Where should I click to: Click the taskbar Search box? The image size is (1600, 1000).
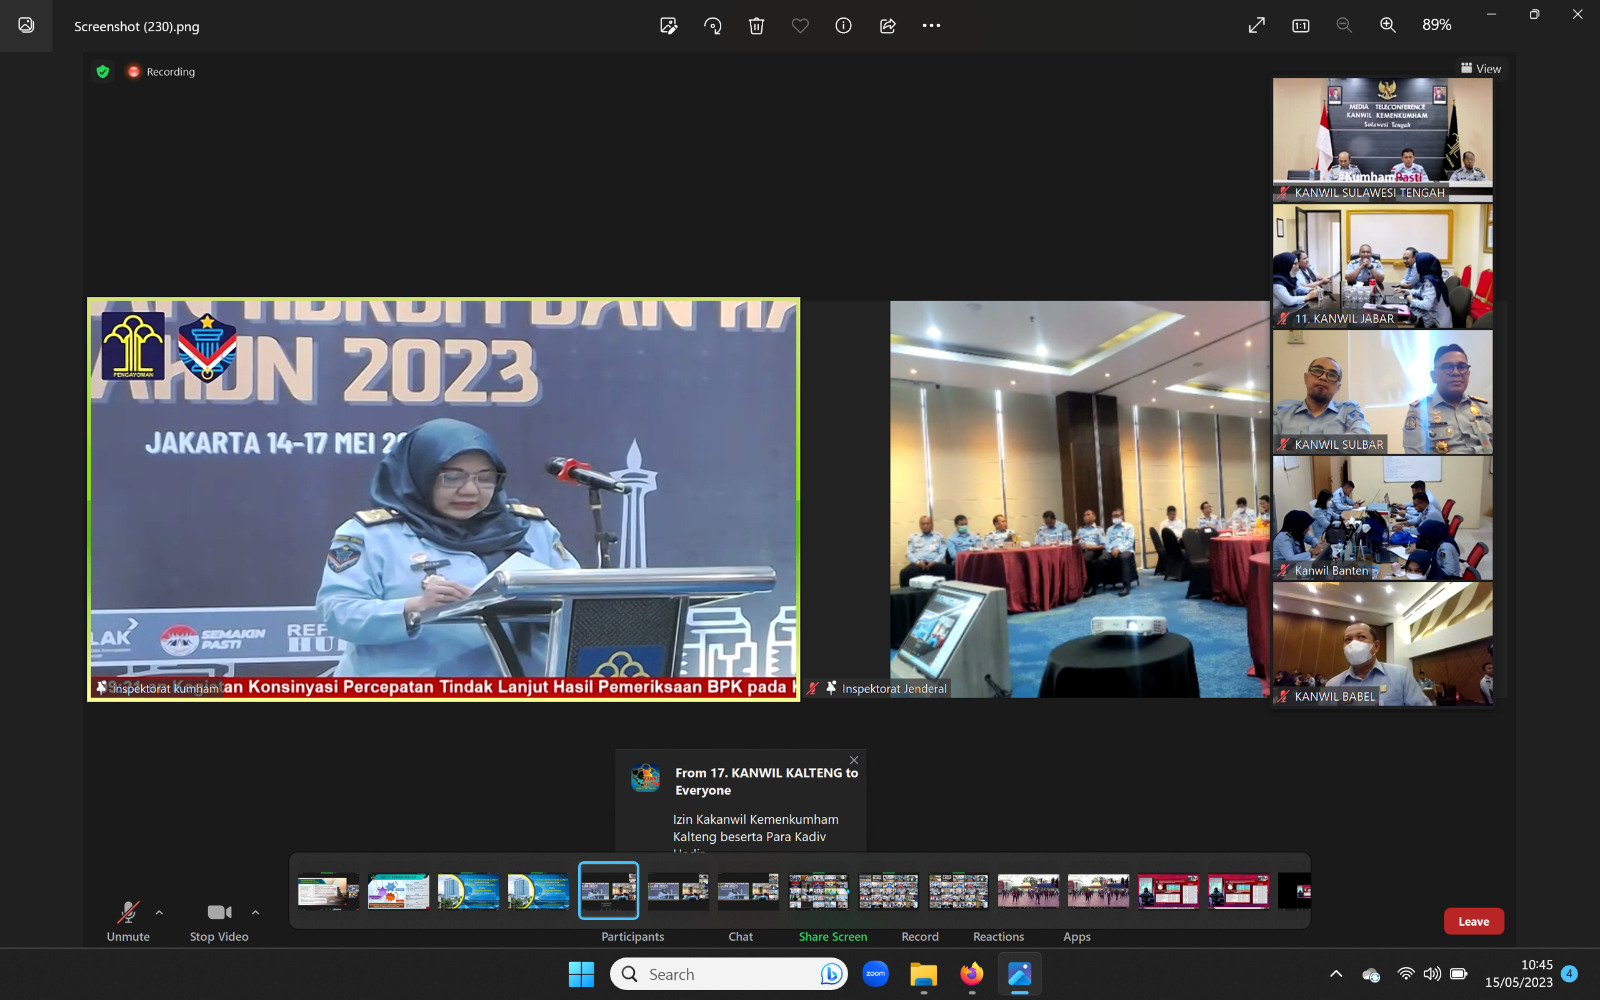click(x=729, y=974)
